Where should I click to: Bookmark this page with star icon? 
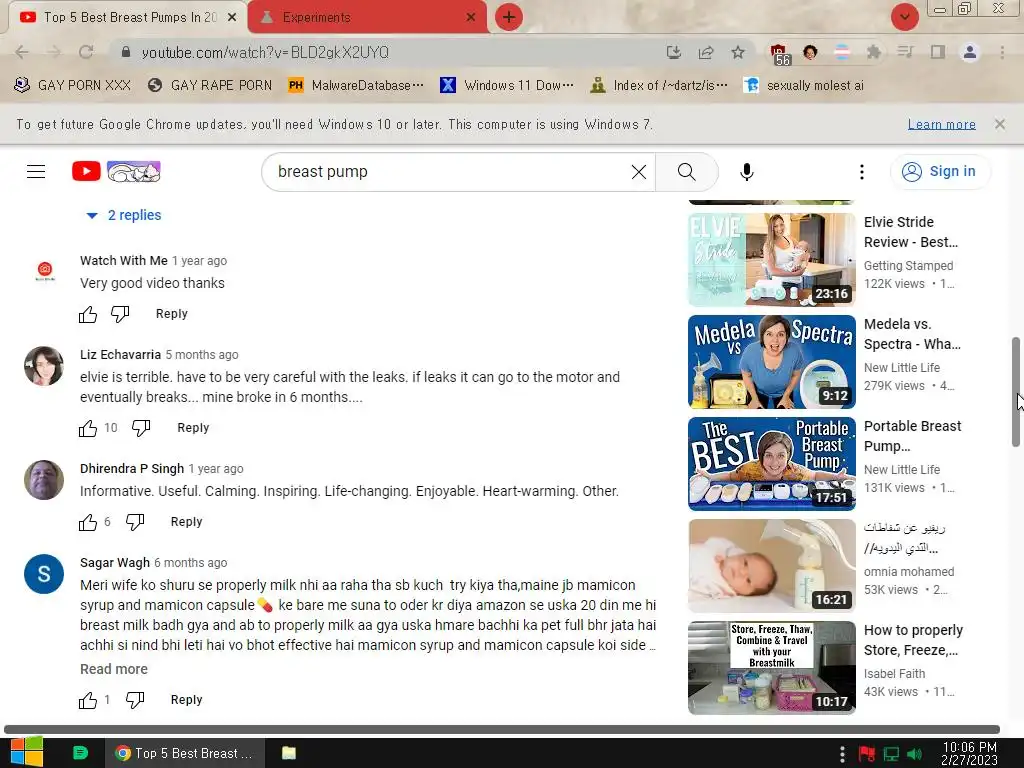738,52
